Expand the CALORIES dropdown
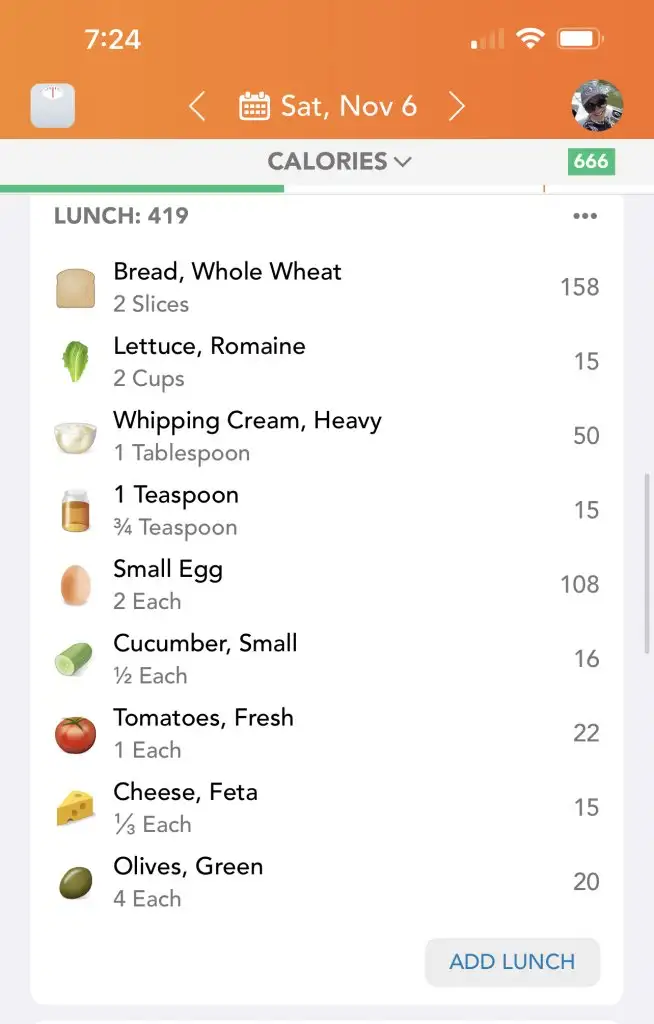The height and width of the screenshot is (1024, 654). pyautogui.click(x=339, y=161)
